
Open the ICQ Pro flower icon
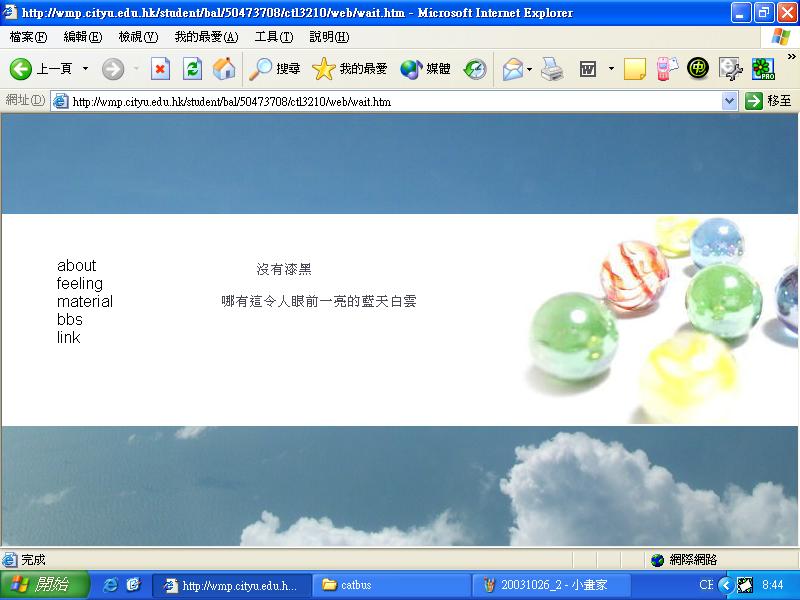[x=763, y=69]
